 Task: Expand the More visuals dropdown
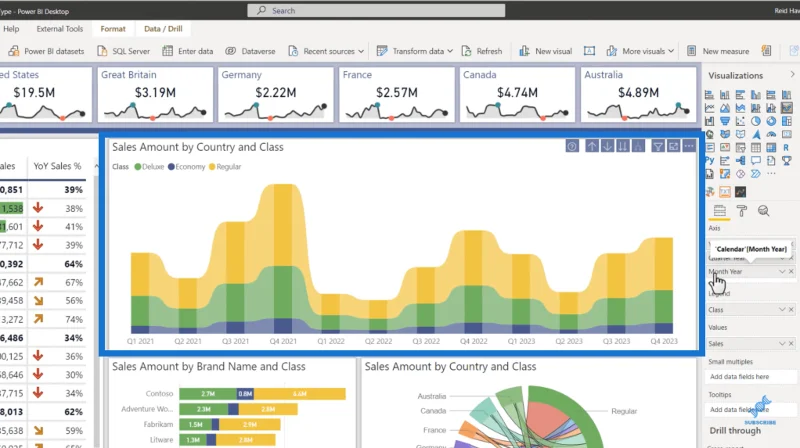[x=671, y=51]
